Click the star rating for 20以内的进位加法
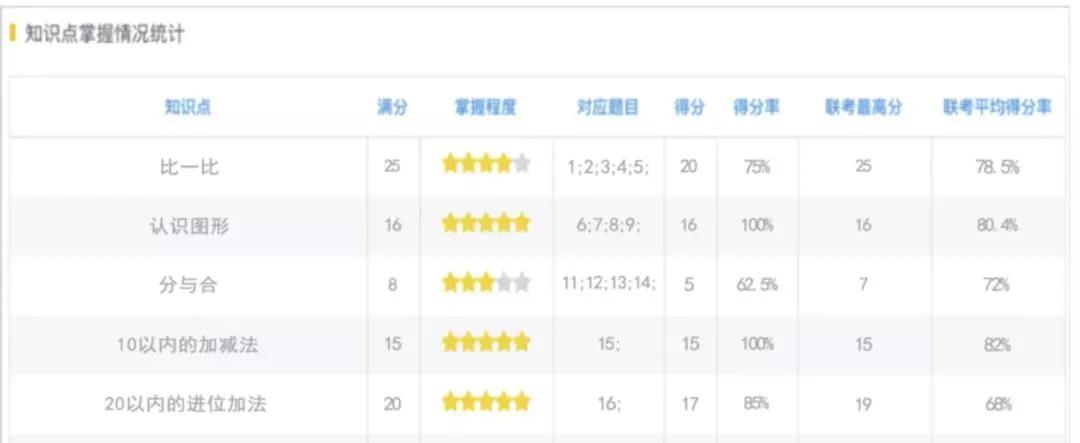1080x443 pixels. tap(486, 403)
